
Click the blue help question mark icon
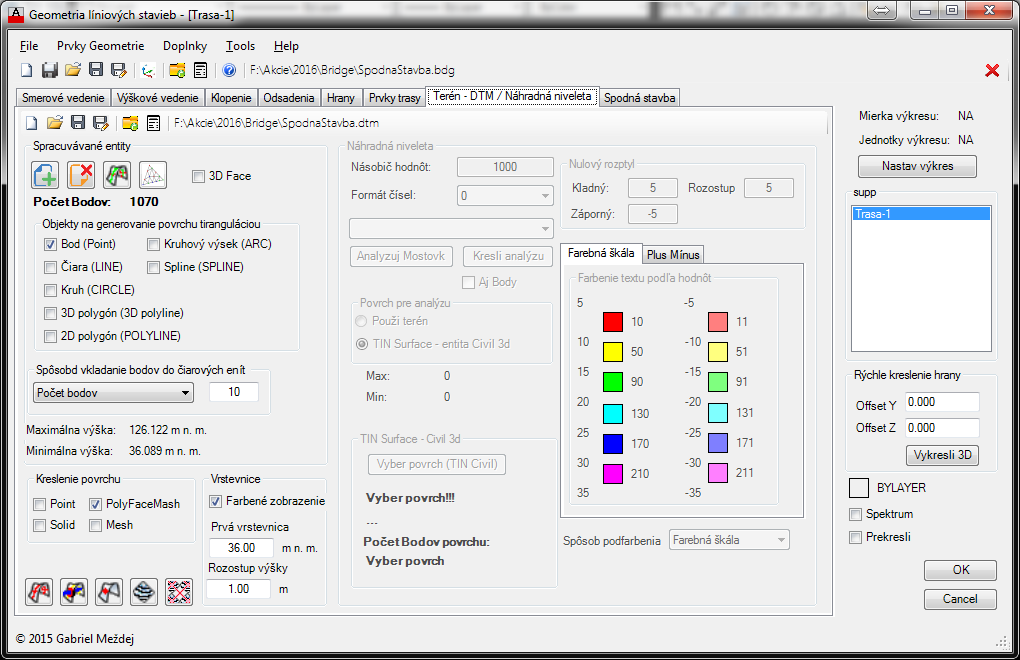[229, 70]
